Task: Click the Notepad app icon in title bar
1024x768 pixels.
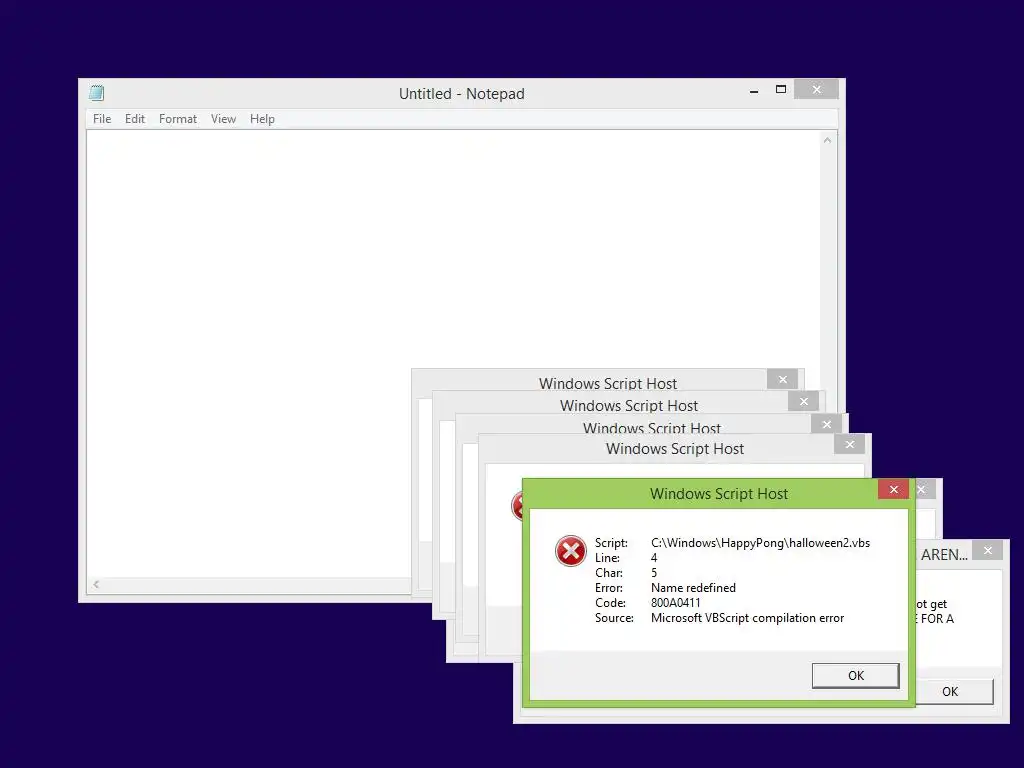Action: point(97,93)
